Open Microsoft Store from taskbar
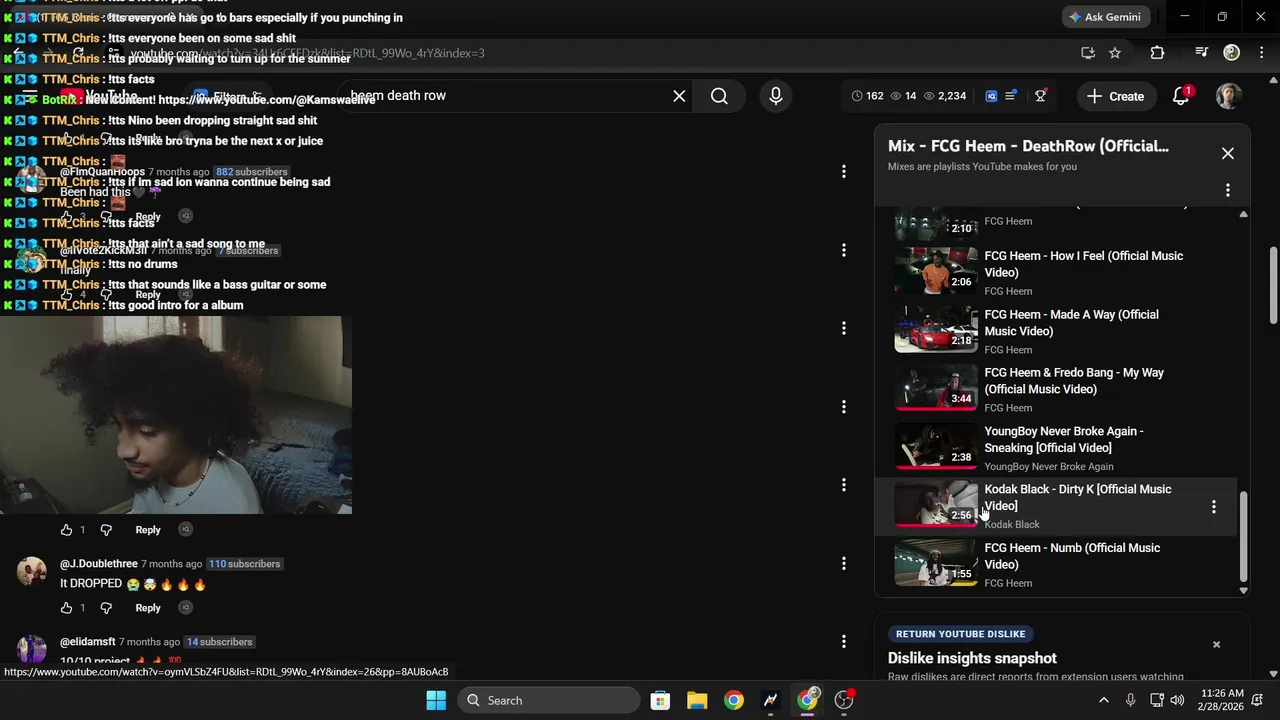This screenshot has height=720, width=1280. tap(660, 700)
